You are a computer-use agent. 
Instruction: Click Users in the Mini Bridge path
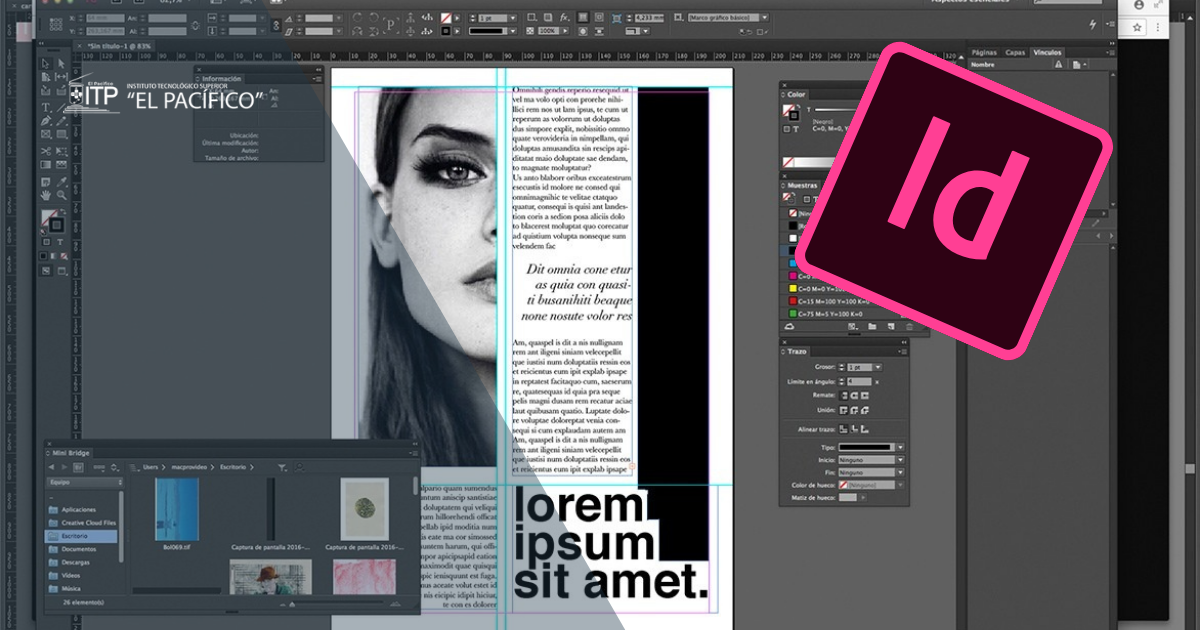click(x=151, y=467)
